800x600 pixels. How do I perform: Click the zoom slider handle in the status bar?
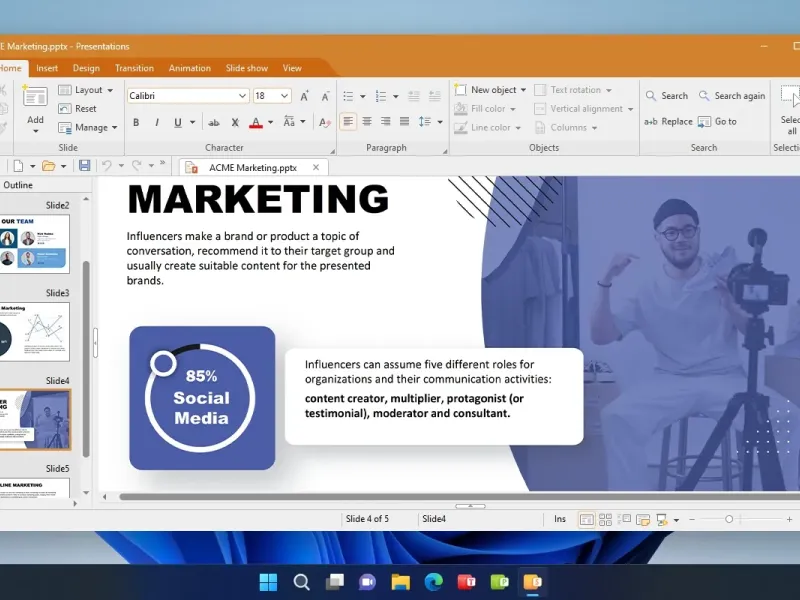[729, 519]
